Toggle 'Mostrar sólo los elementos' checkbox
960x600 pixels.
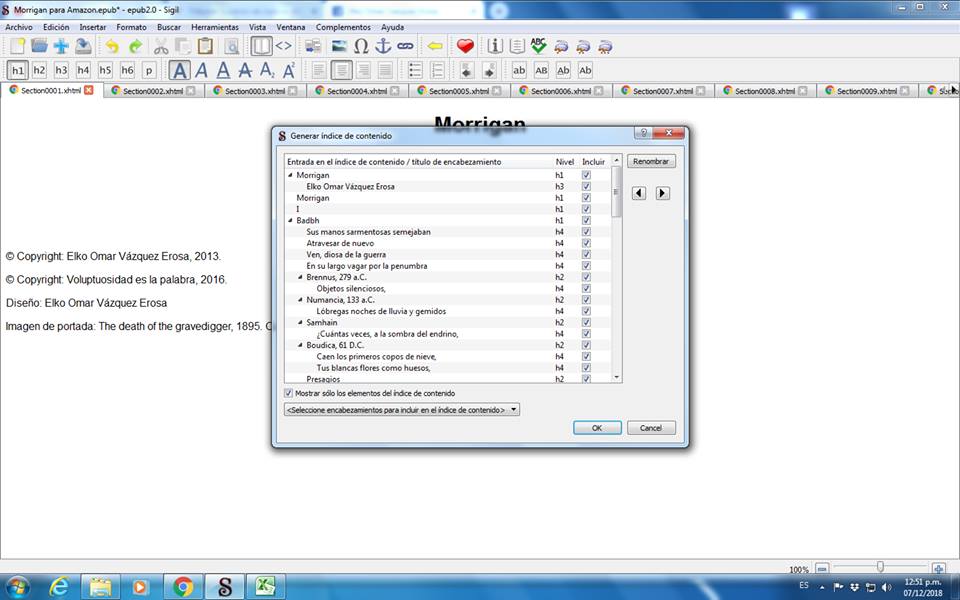289,393
